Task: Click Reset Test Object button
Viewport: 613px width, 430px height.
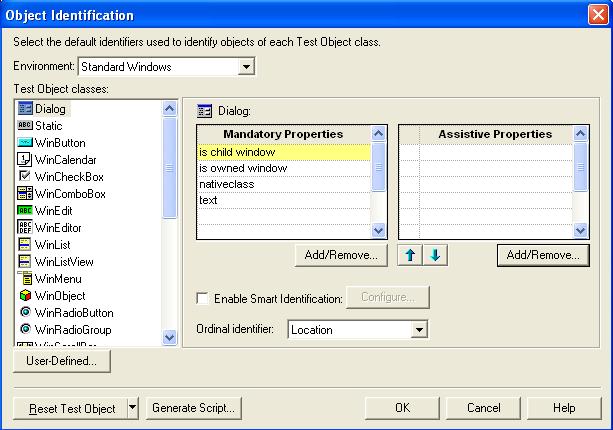Action: coord(71,408)
